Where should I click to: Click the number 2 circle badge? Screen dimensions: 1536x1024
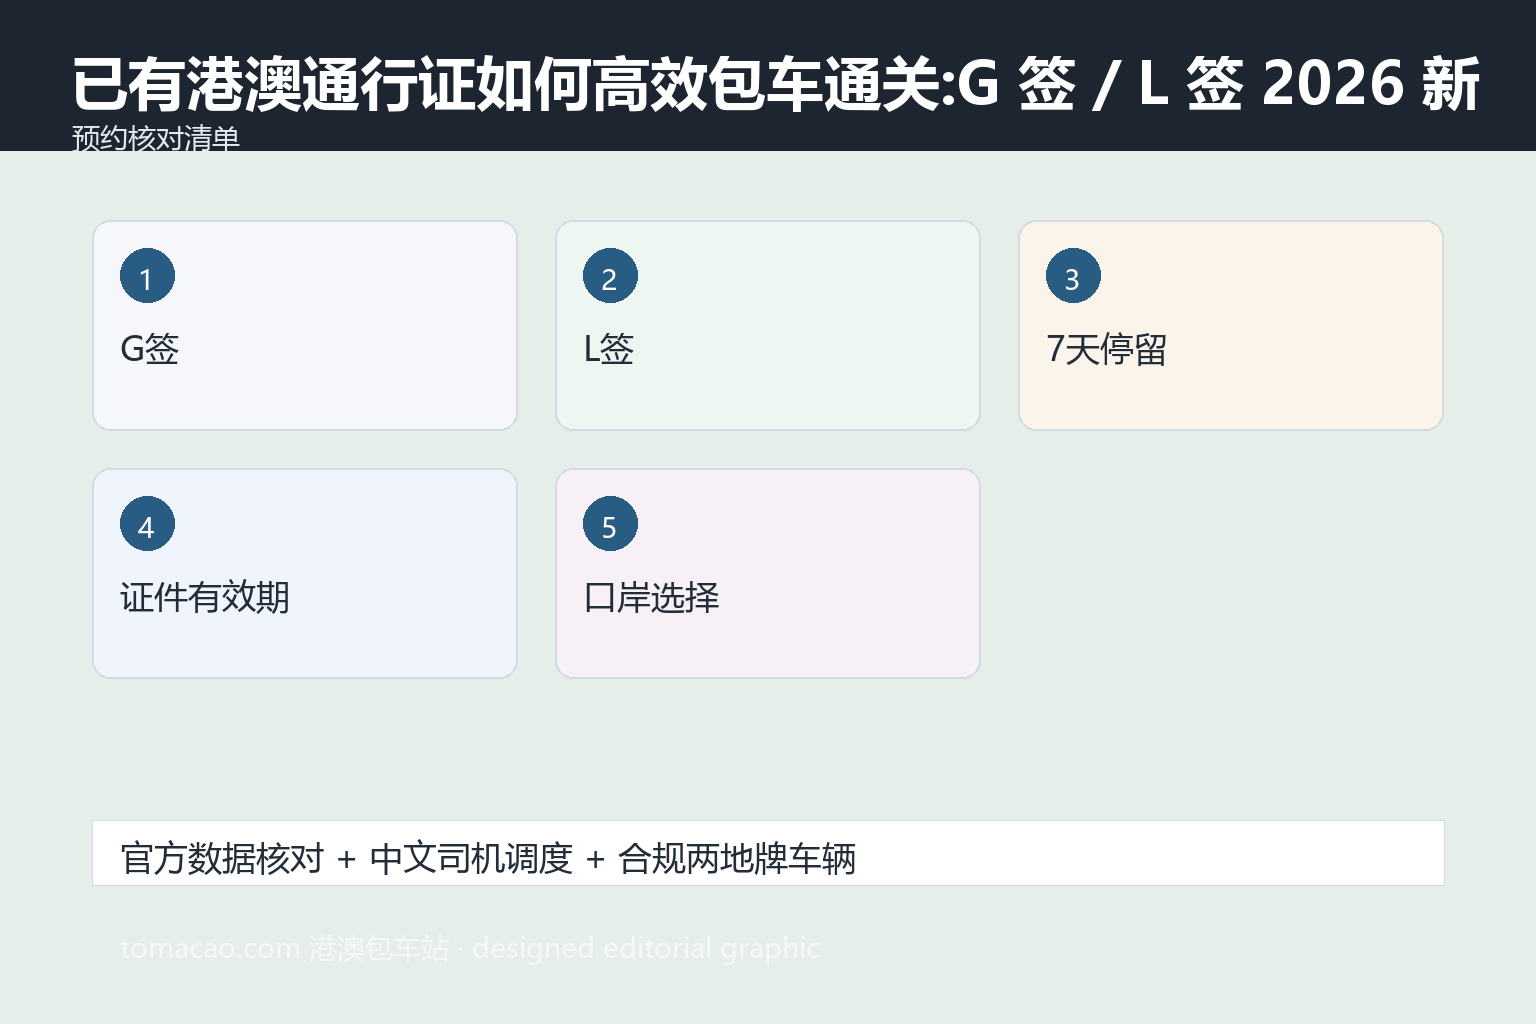[x=610, y=276]
